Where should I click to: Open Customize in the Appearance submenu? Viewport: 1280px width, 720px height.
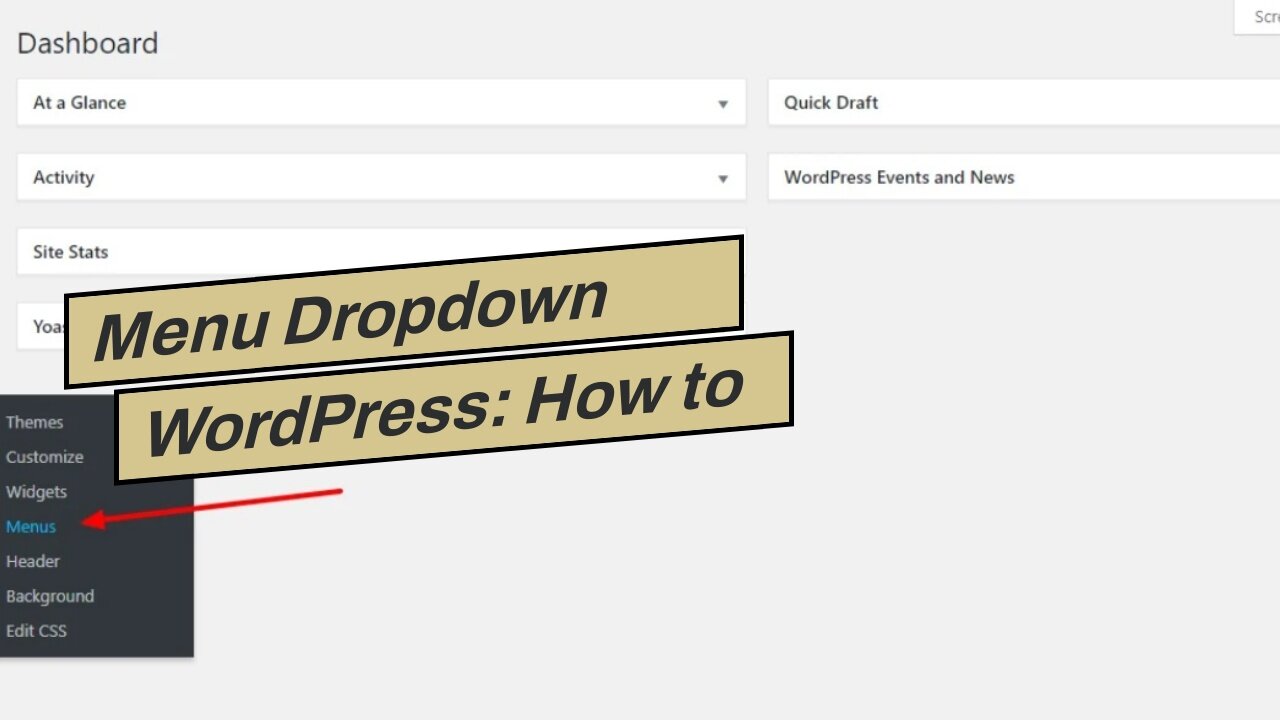click(44, 457)
